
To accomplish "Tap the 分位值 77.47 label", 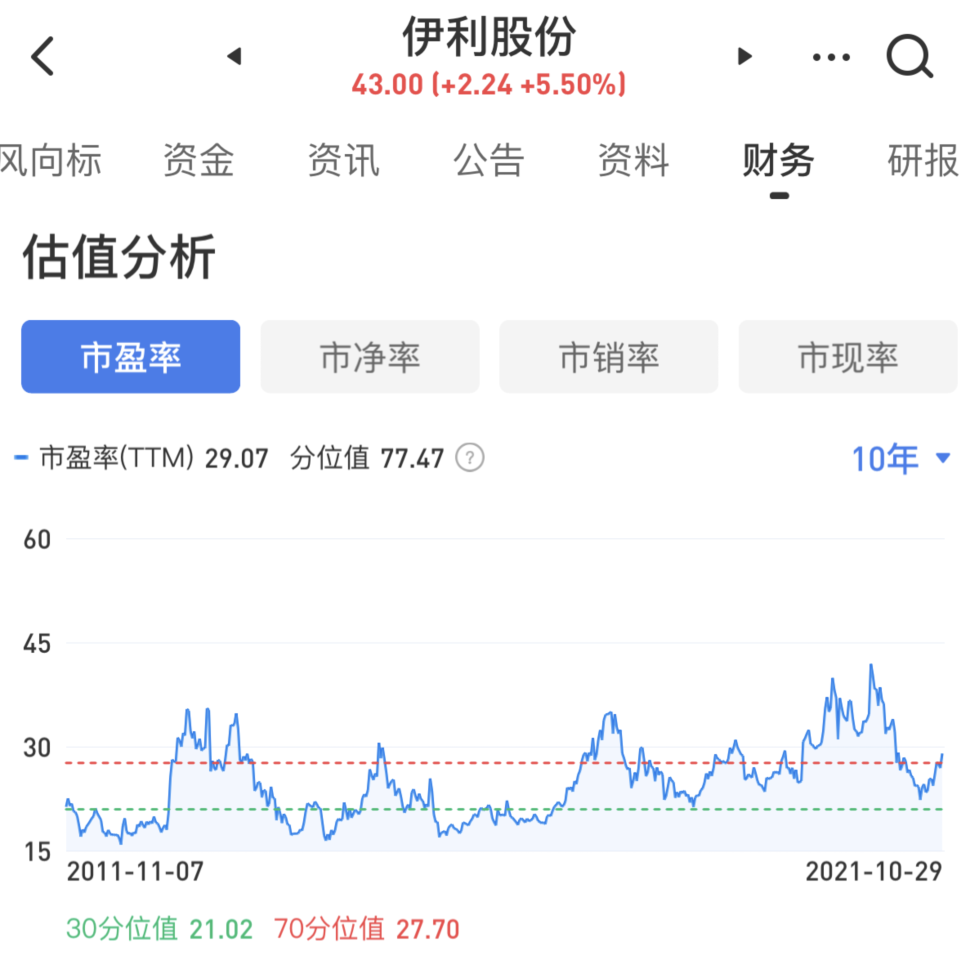I will click(367, 459).
